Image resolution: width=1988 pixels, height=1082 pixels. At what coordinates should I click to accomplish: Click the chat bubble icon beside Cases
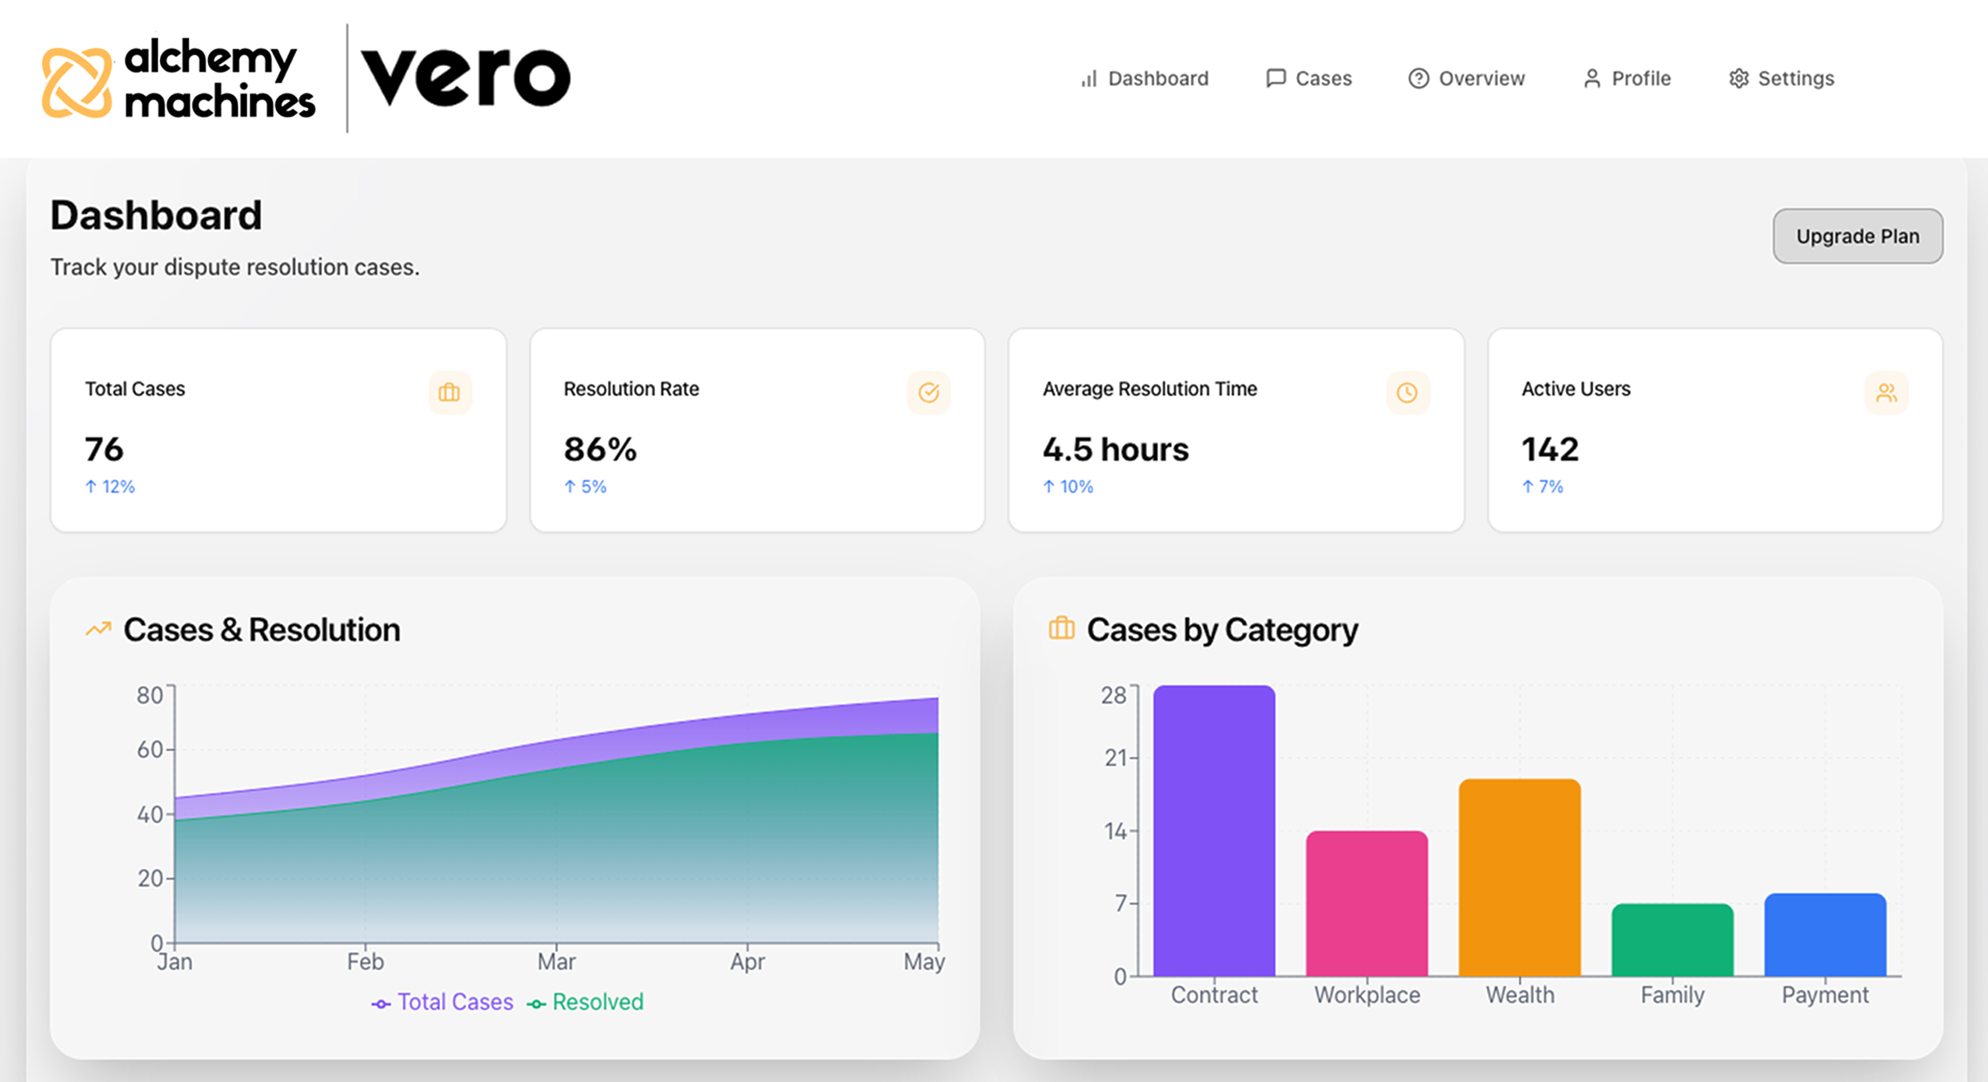[1275, 78]
